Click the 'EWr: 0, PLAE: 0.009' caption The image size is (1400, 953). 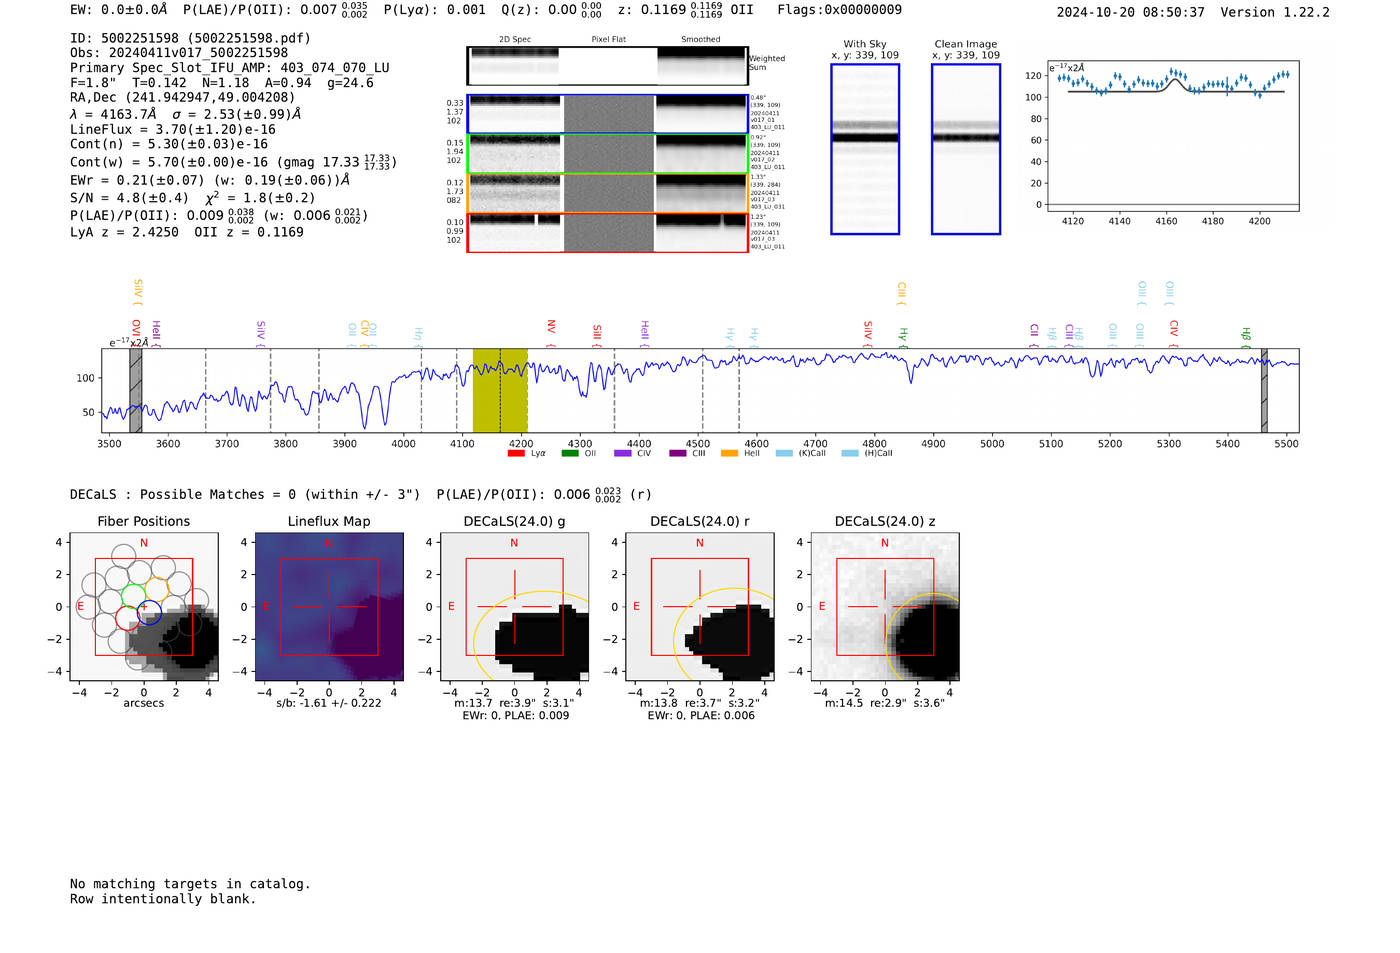click(516, 716)
